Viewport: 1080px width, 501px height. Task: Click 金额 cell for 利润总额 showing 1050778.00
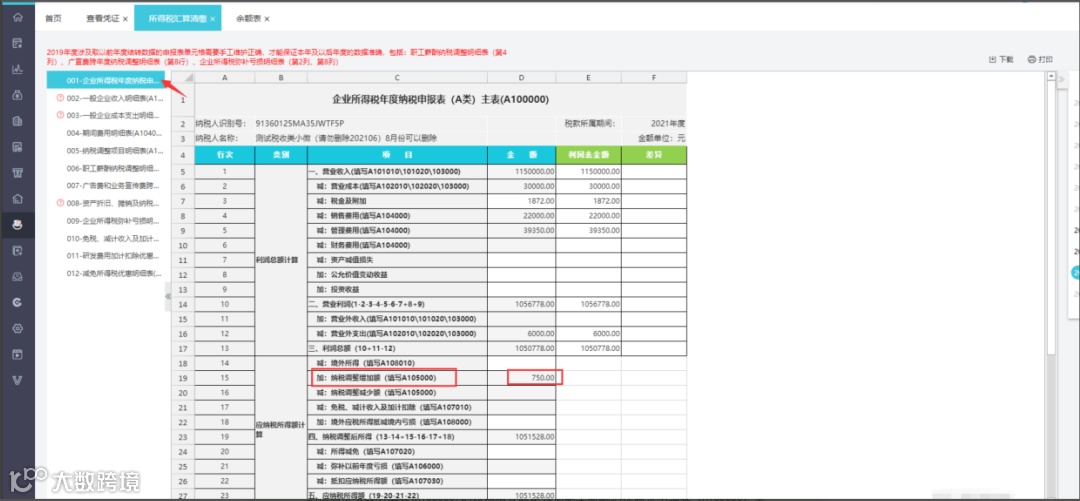521,349
